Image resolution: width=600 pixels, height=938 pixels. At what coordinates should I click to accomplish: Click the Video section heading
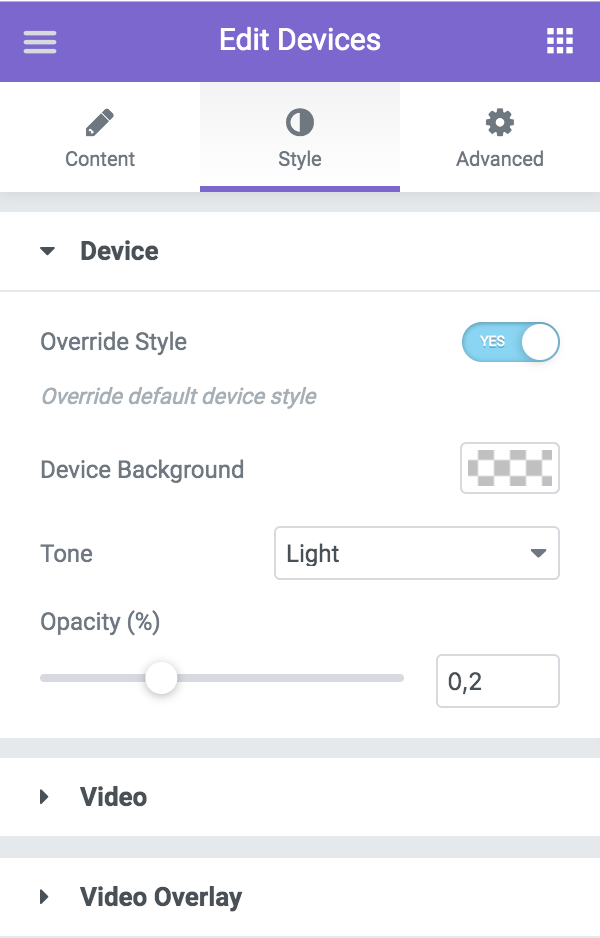click(x=113, y=797)
